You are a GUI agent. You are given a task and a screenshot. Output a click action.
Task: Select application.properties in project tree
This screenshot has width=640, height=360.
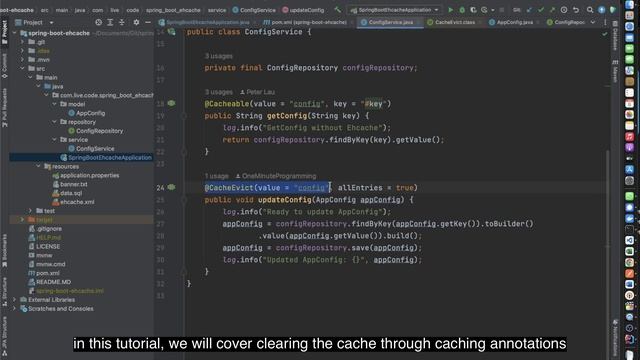coord(86,175)
